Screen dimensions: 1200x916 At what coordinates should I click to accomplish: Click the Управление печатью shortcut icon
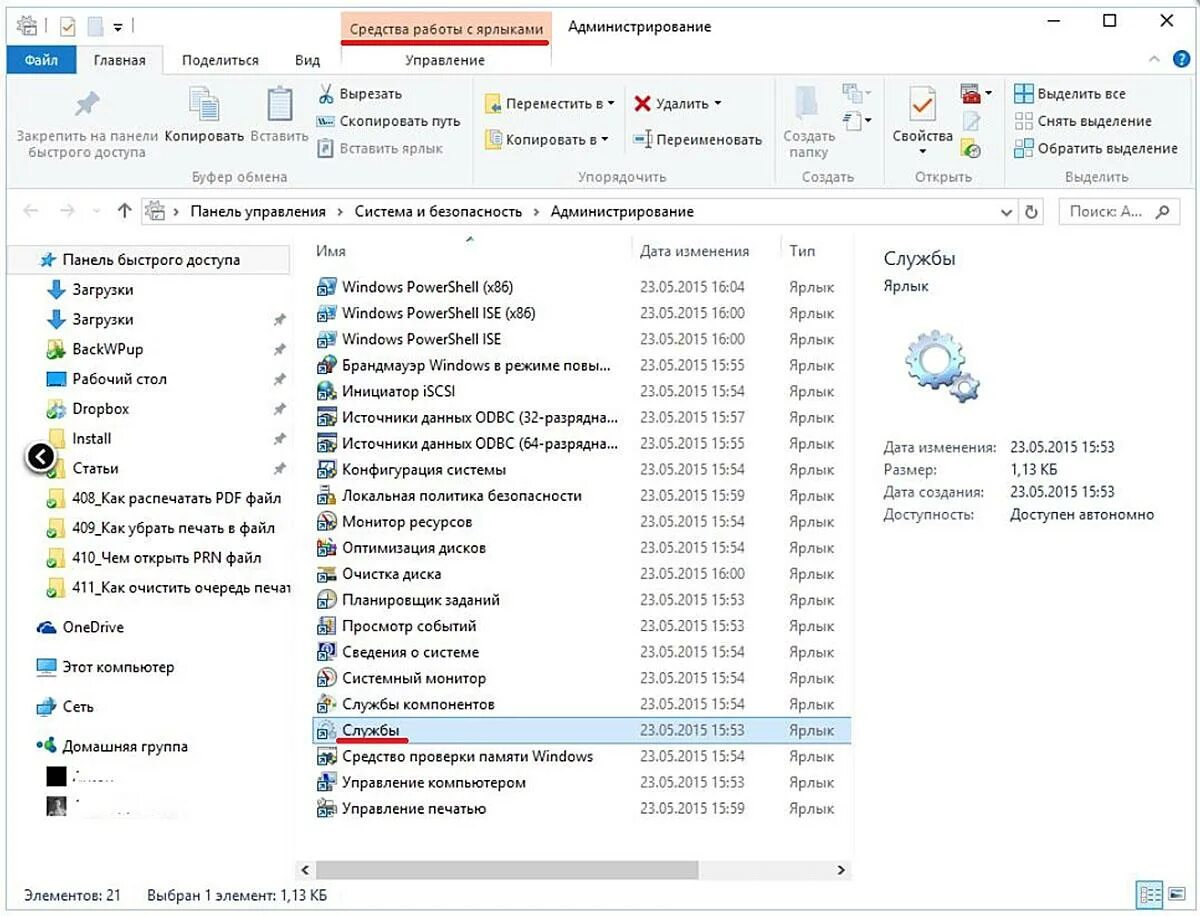click(326, 808)
